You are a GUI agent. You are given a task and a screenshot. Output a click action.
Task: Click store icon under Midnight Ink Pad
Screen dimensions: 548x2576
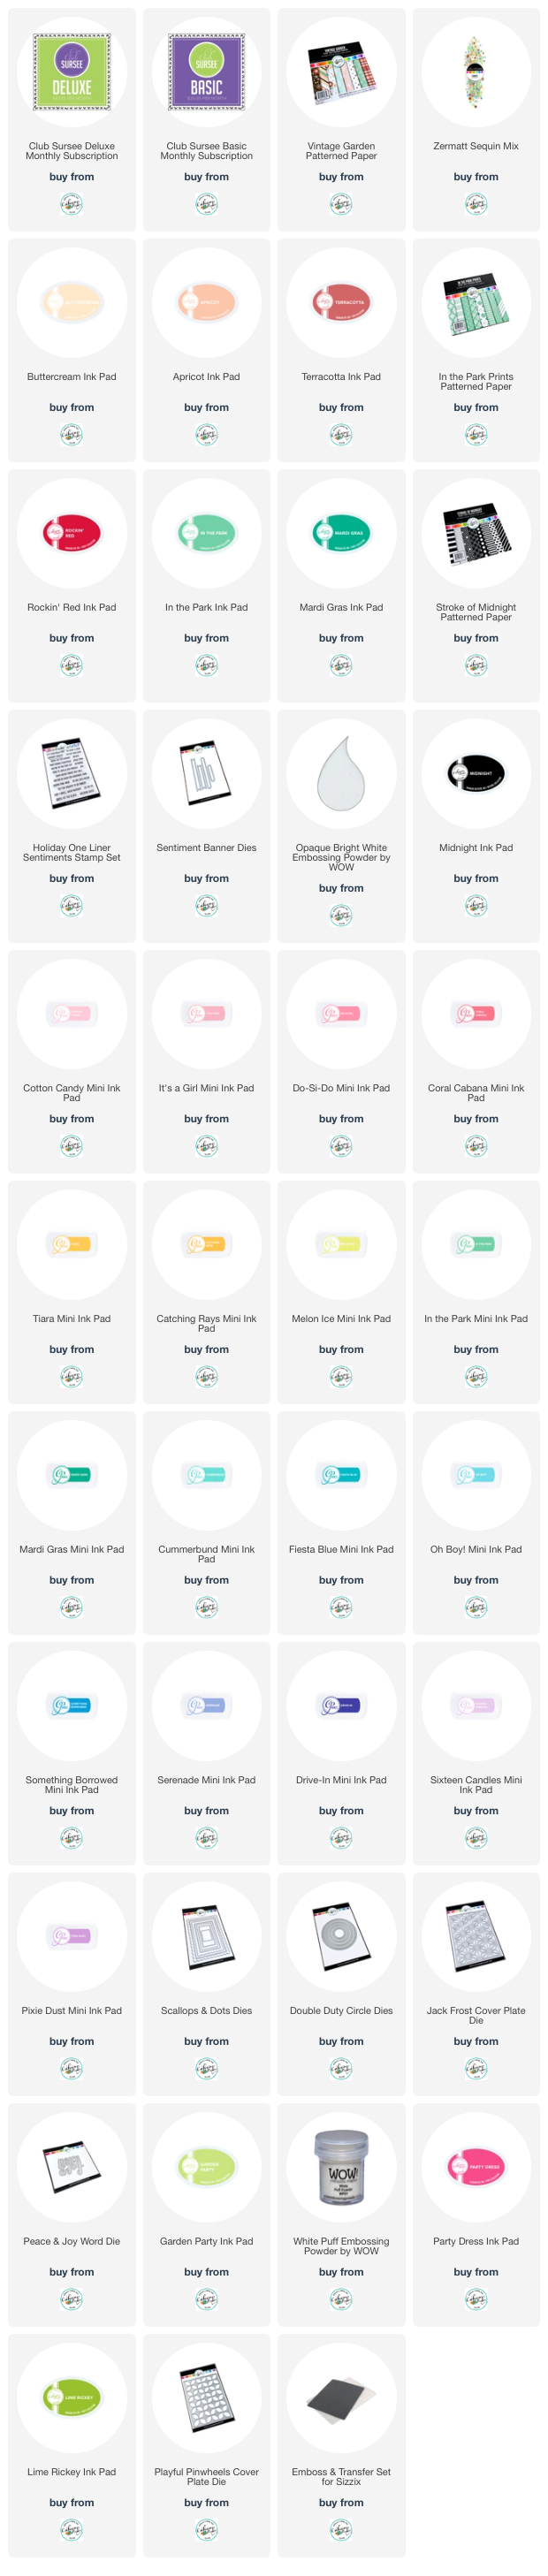click(476, 906)
